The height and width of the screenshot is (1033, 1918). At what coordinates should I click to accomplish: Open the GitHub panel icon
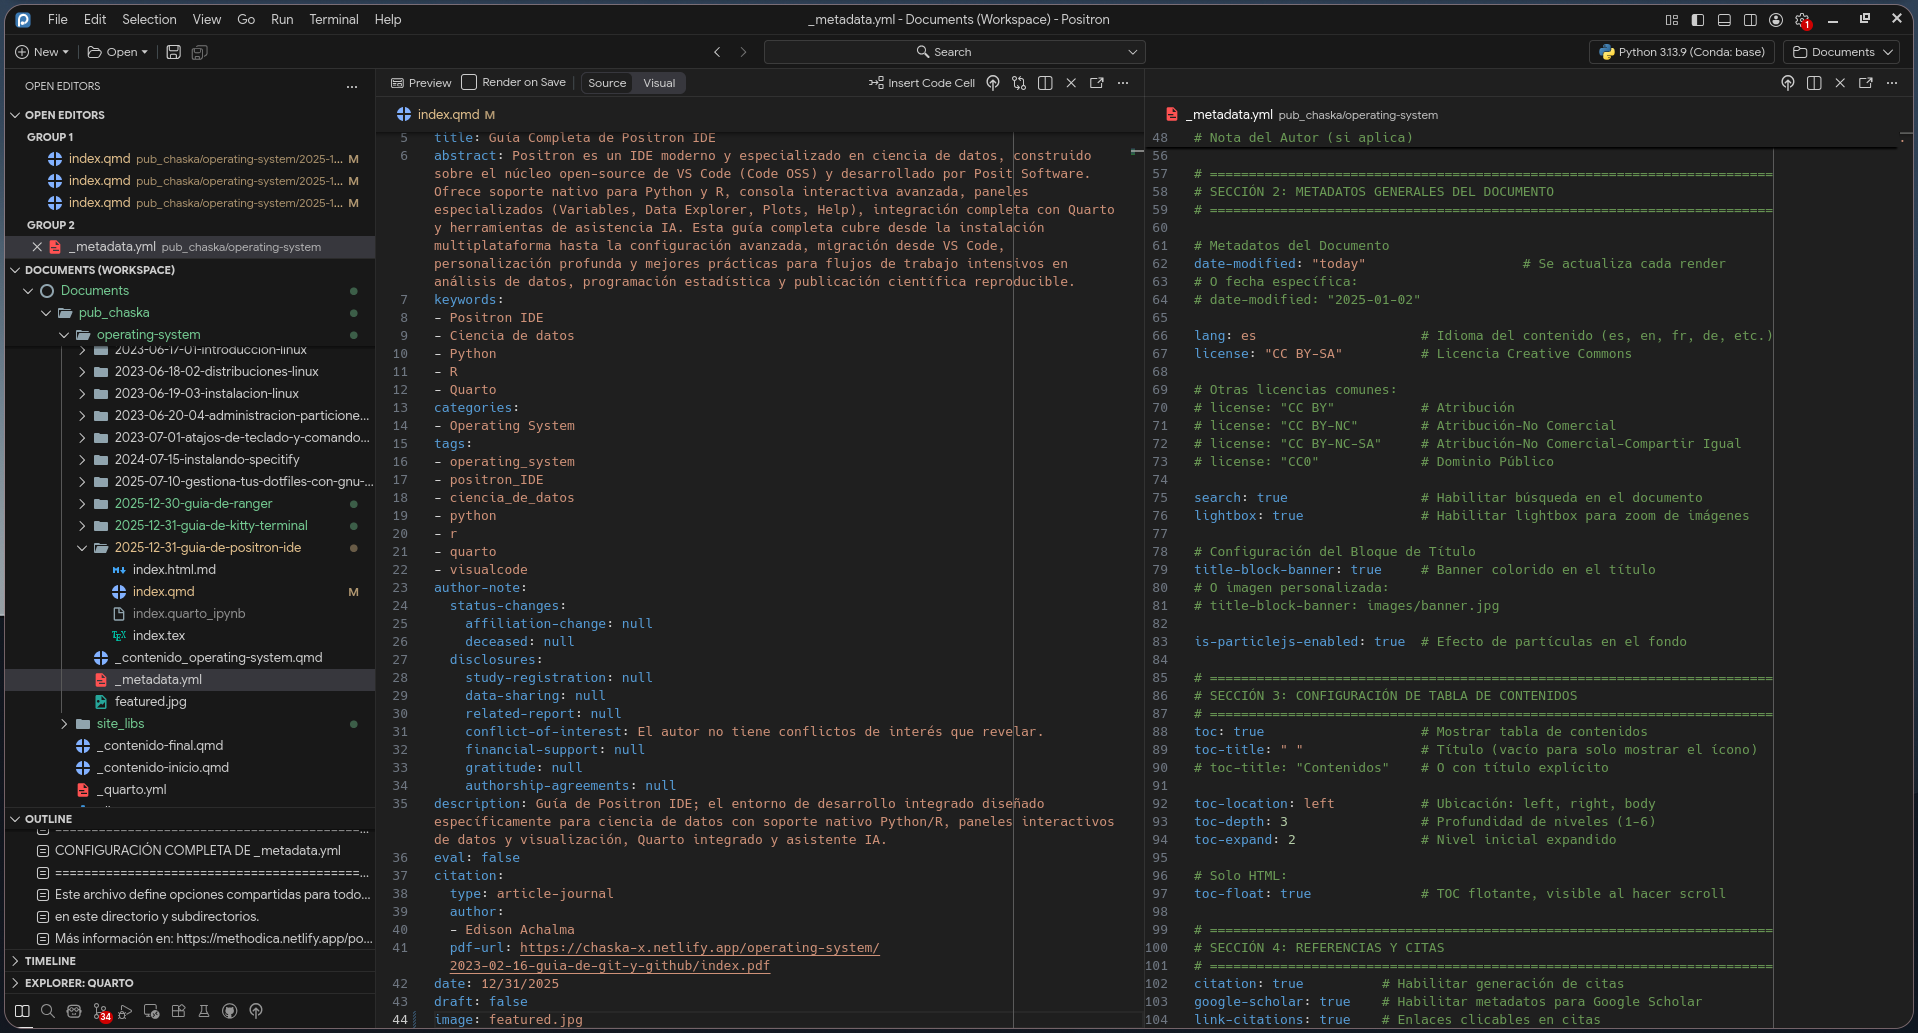230,1011
